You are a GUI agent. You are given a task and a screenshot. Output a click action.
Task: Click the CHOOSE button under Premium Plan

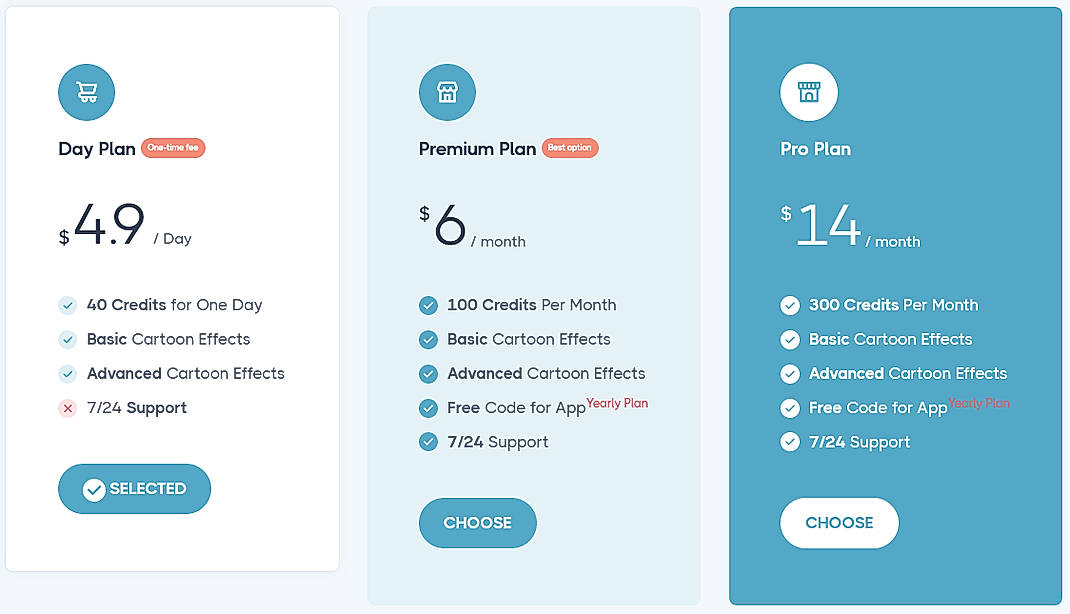477,522
